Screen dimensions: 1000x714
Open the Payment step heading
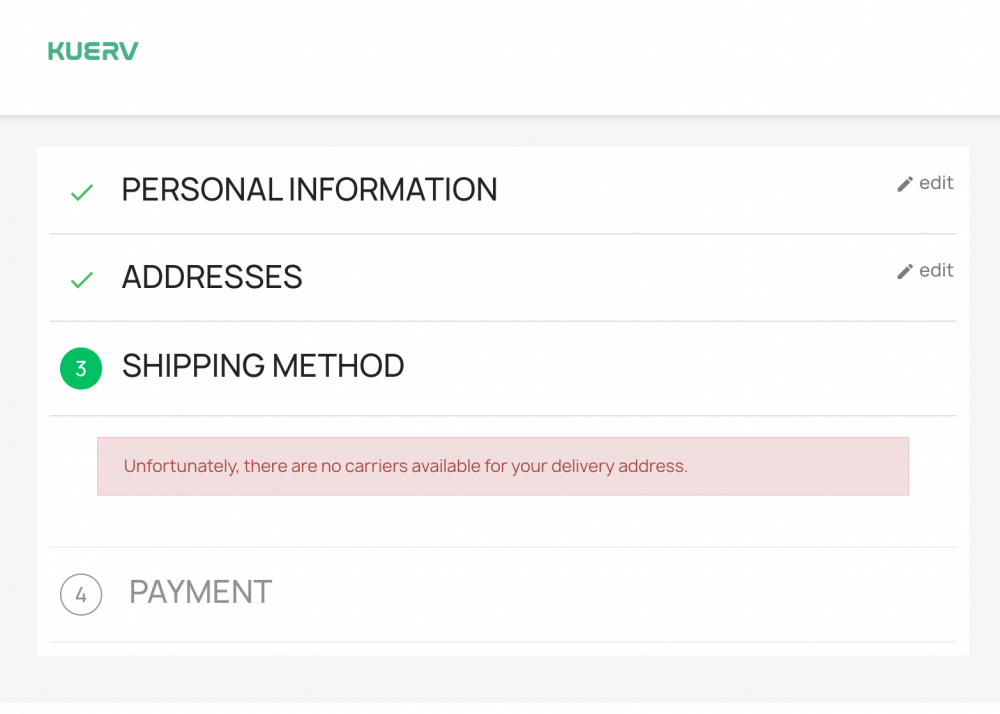click(x=200, y=592)
